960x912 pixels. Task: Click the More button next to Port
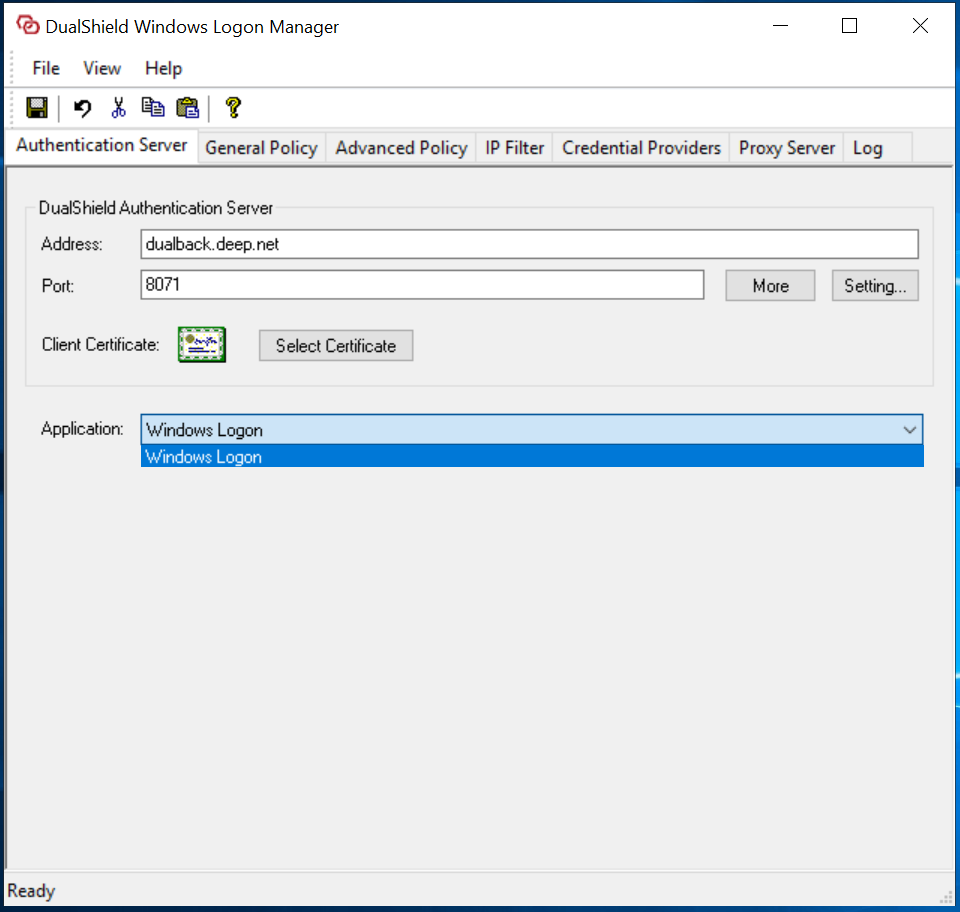pyautogui.click(x=770, y=286)
